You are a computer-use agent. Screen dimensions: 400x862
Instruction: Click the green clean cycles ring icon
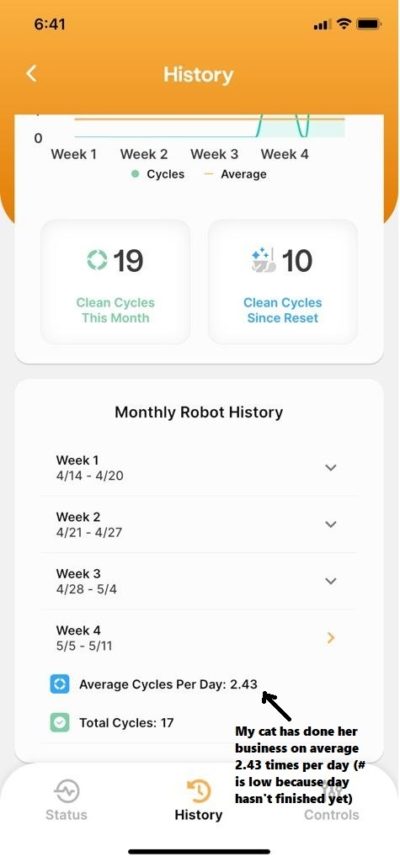97,260
